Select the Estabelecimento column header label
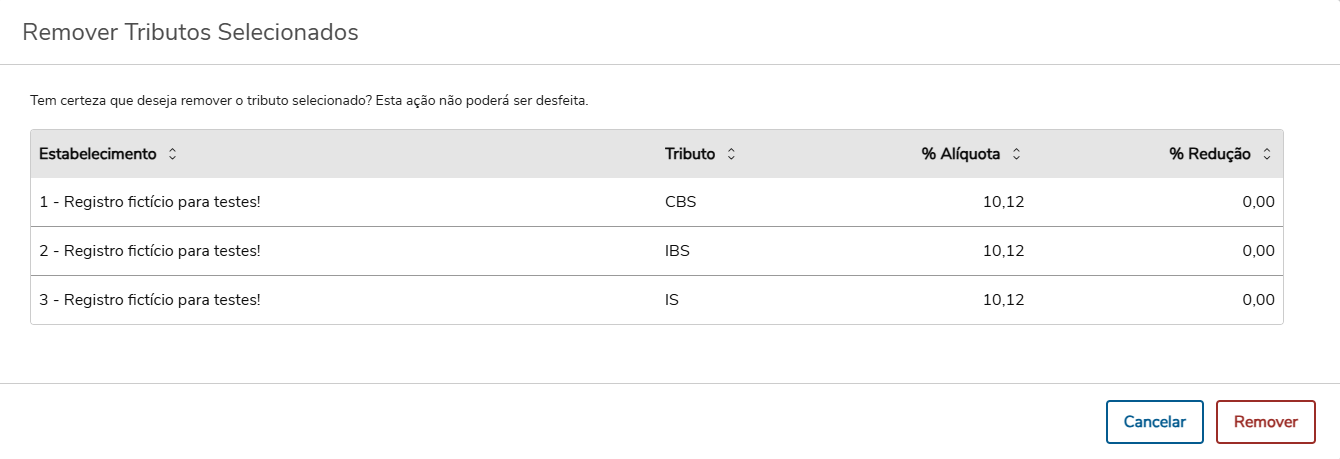 pyautogui.click(x=98, y=154)
